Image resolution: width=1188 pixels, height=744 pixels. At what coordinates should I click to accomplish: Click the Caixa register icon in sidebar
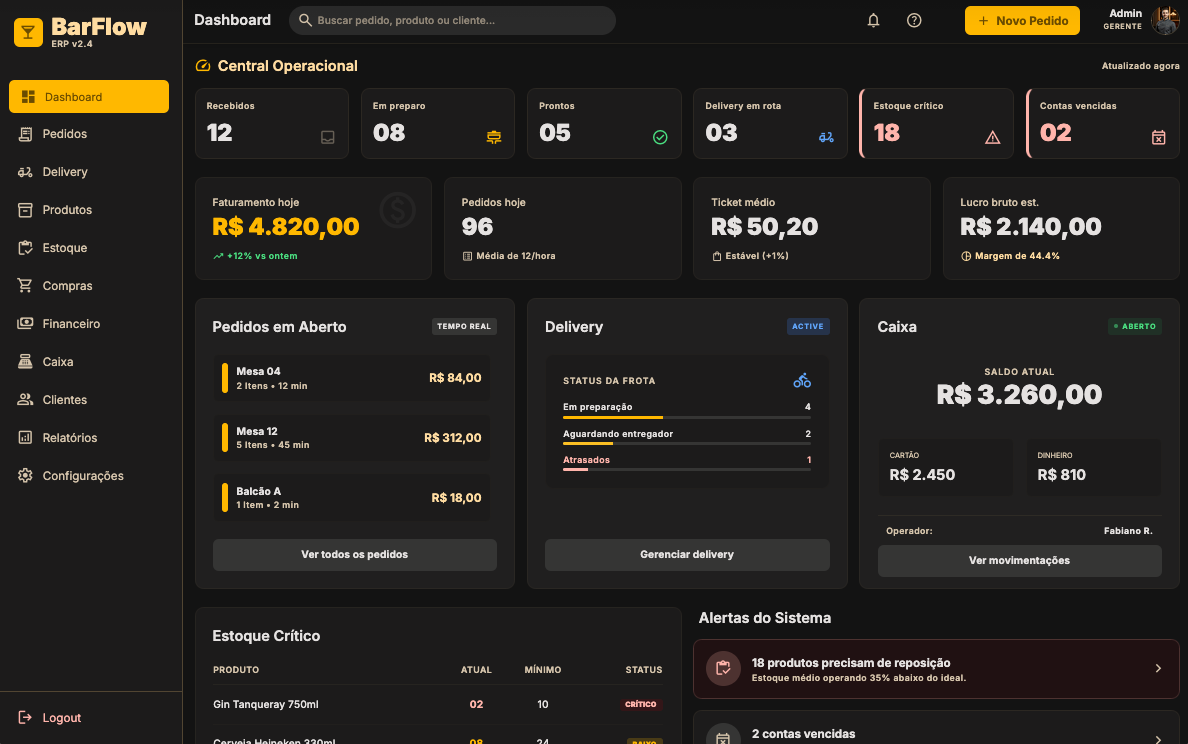pos(25,361)
